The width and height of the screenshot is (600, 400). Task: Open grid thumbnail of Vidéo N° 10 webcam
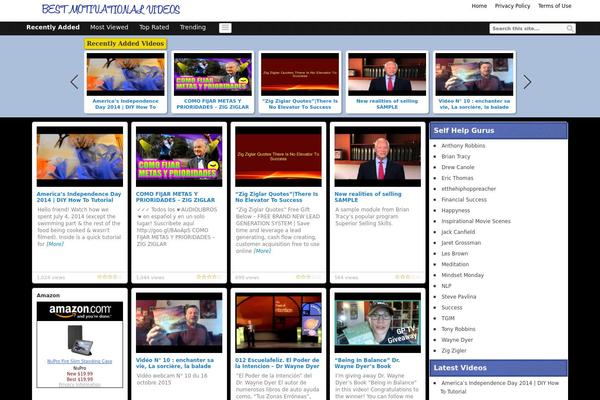pos(179,323)
